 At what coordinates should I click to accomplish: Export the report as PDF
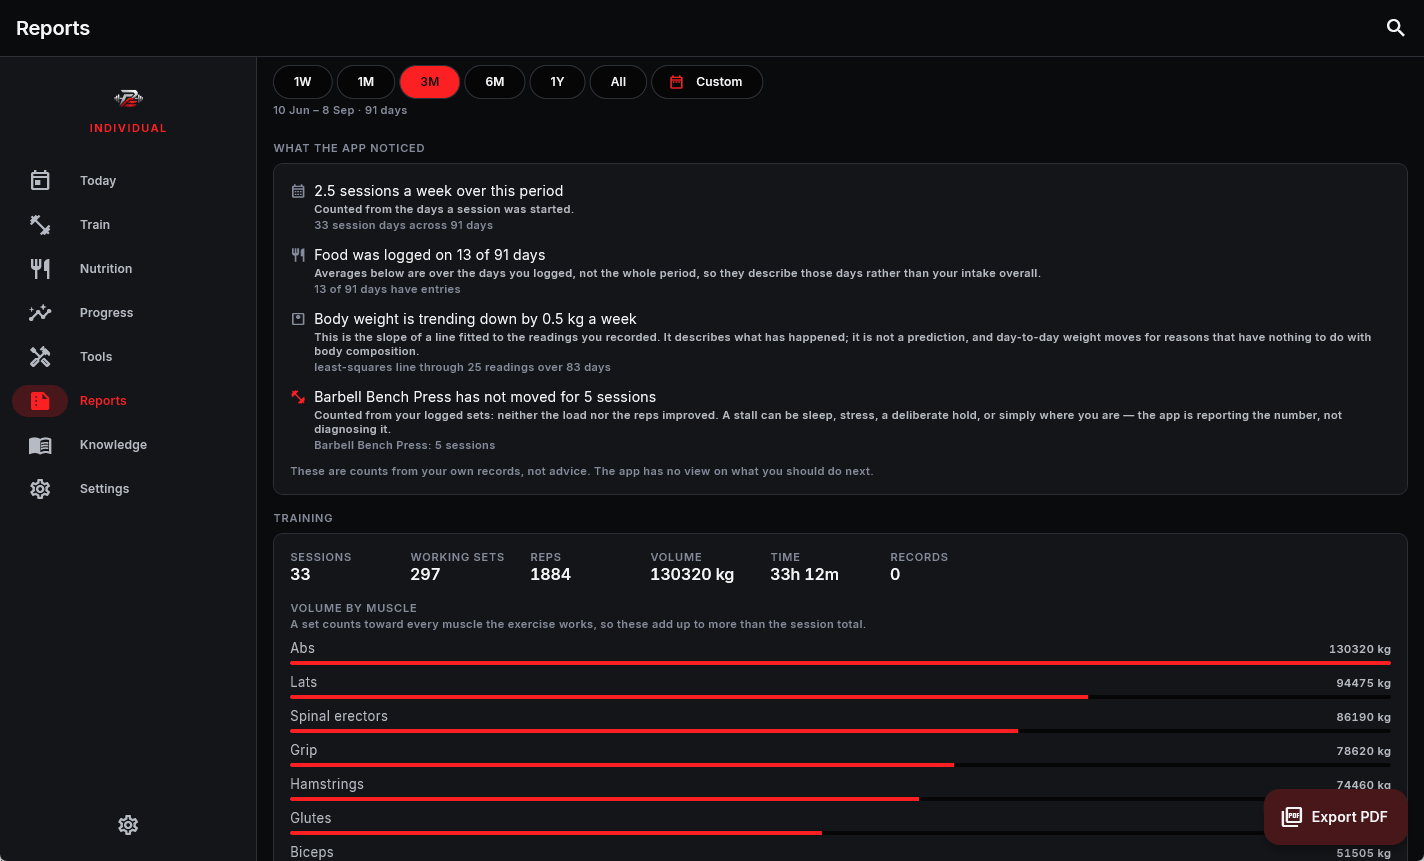tap(1336, 817)
